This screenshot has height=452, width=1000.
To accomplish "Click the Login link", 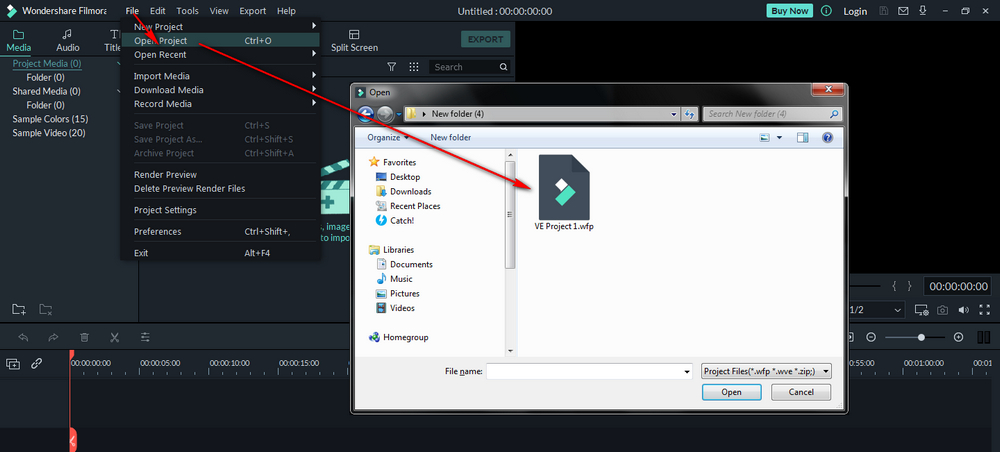I will 855,11.
